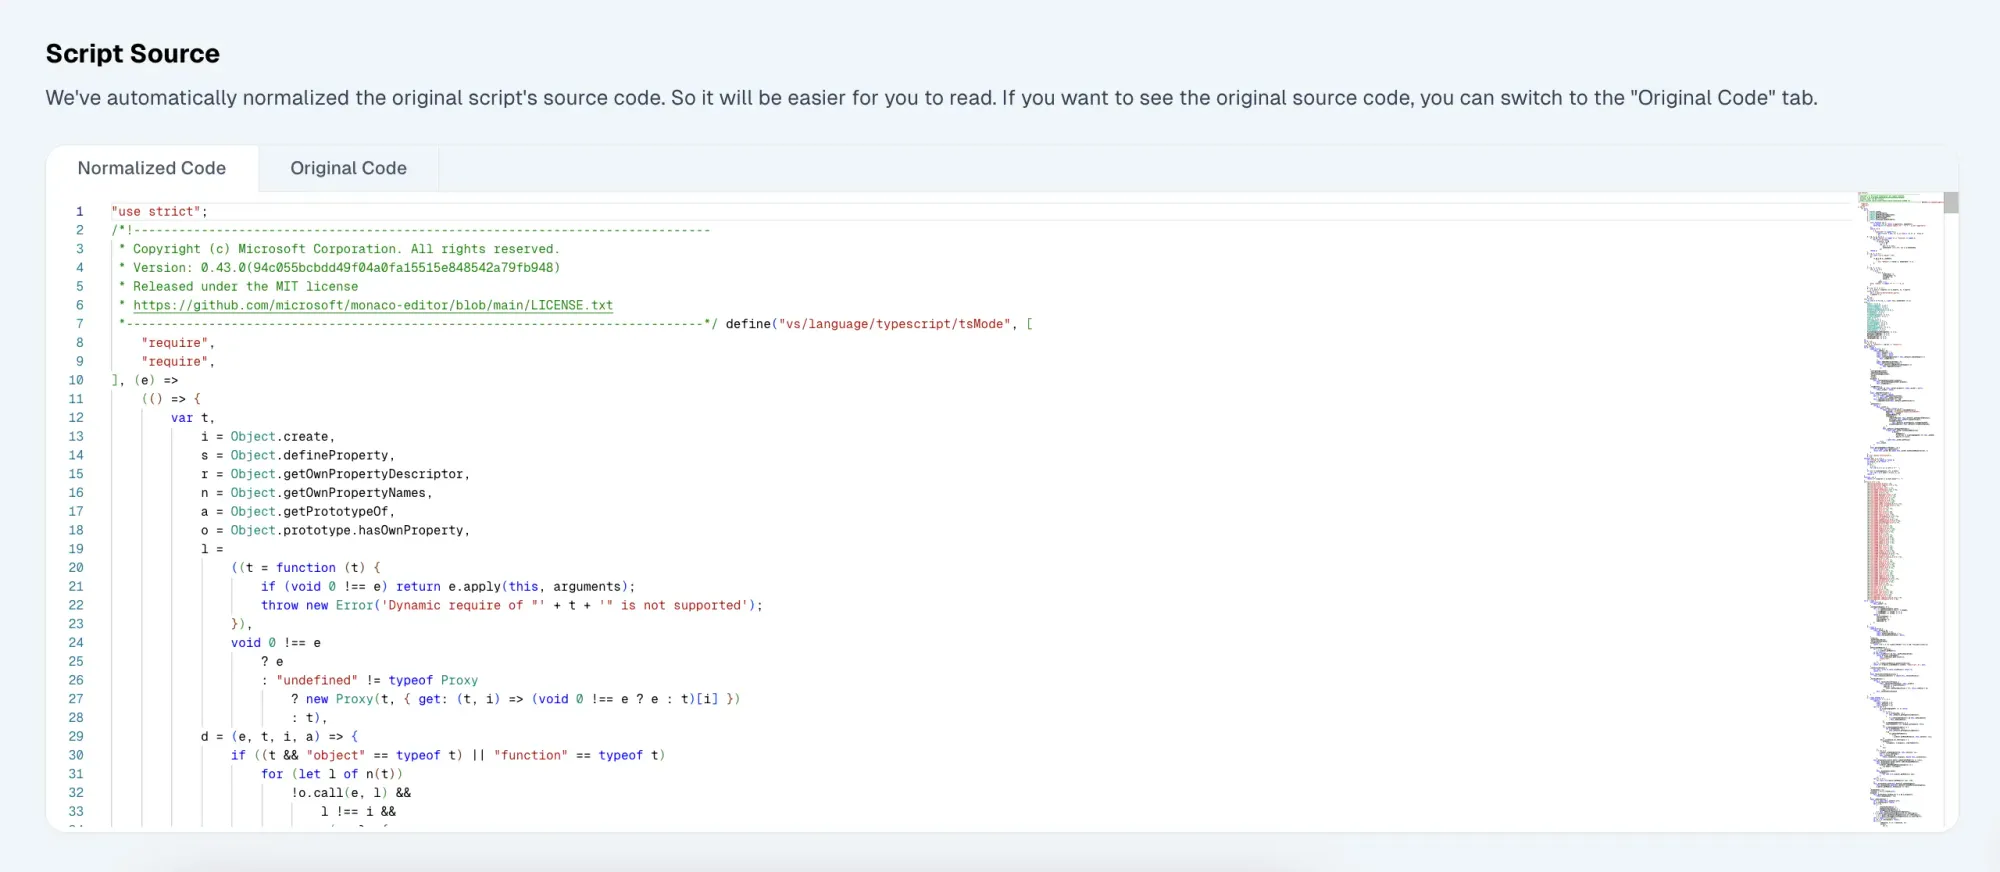
Task: Click the 'for (let l of n(t))' line
Action: tap(332, 774)
